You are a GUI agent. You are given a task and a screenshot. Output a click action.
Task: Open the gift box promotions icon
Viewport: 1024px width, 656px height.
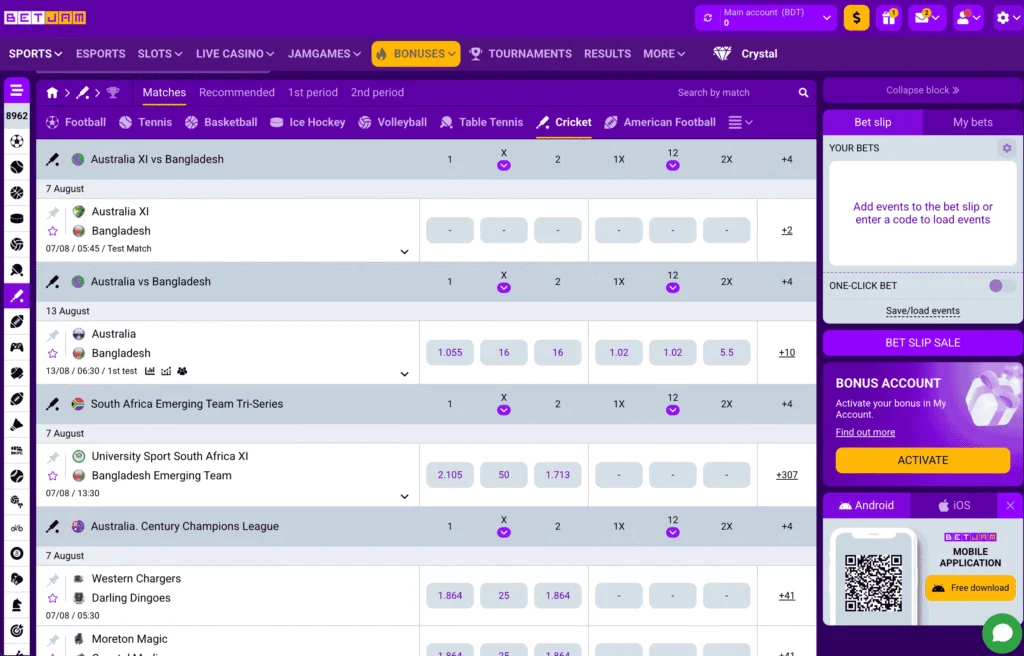(x=889, y=18)
